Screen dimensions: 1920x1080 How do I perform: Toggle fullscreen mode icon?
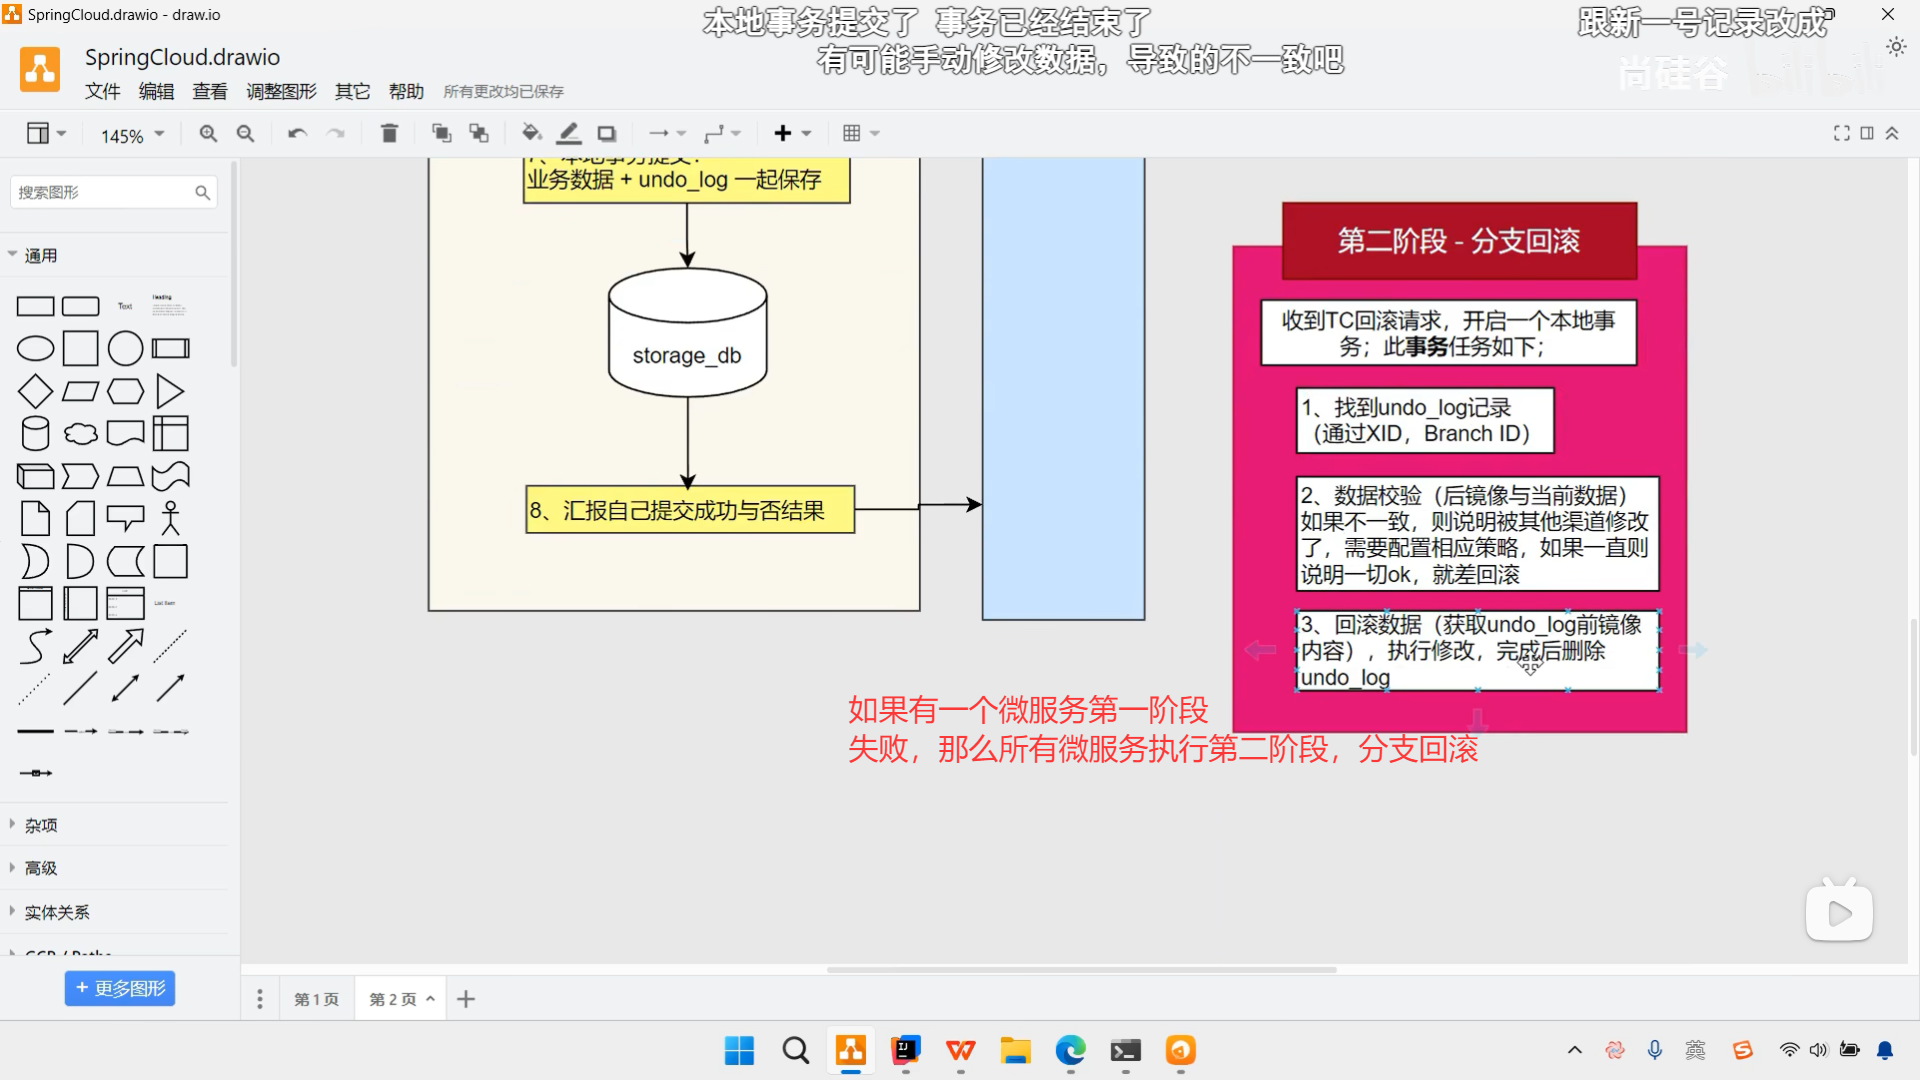click(x=1841, y=133)
